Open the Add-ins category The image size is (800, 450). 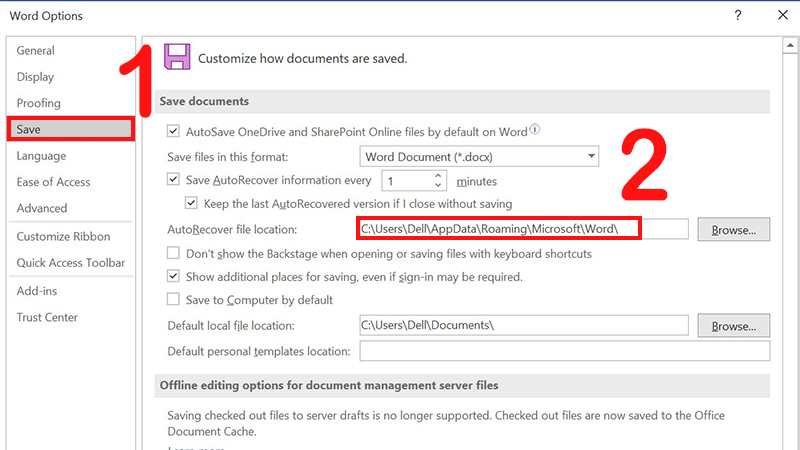click(37, 291)
